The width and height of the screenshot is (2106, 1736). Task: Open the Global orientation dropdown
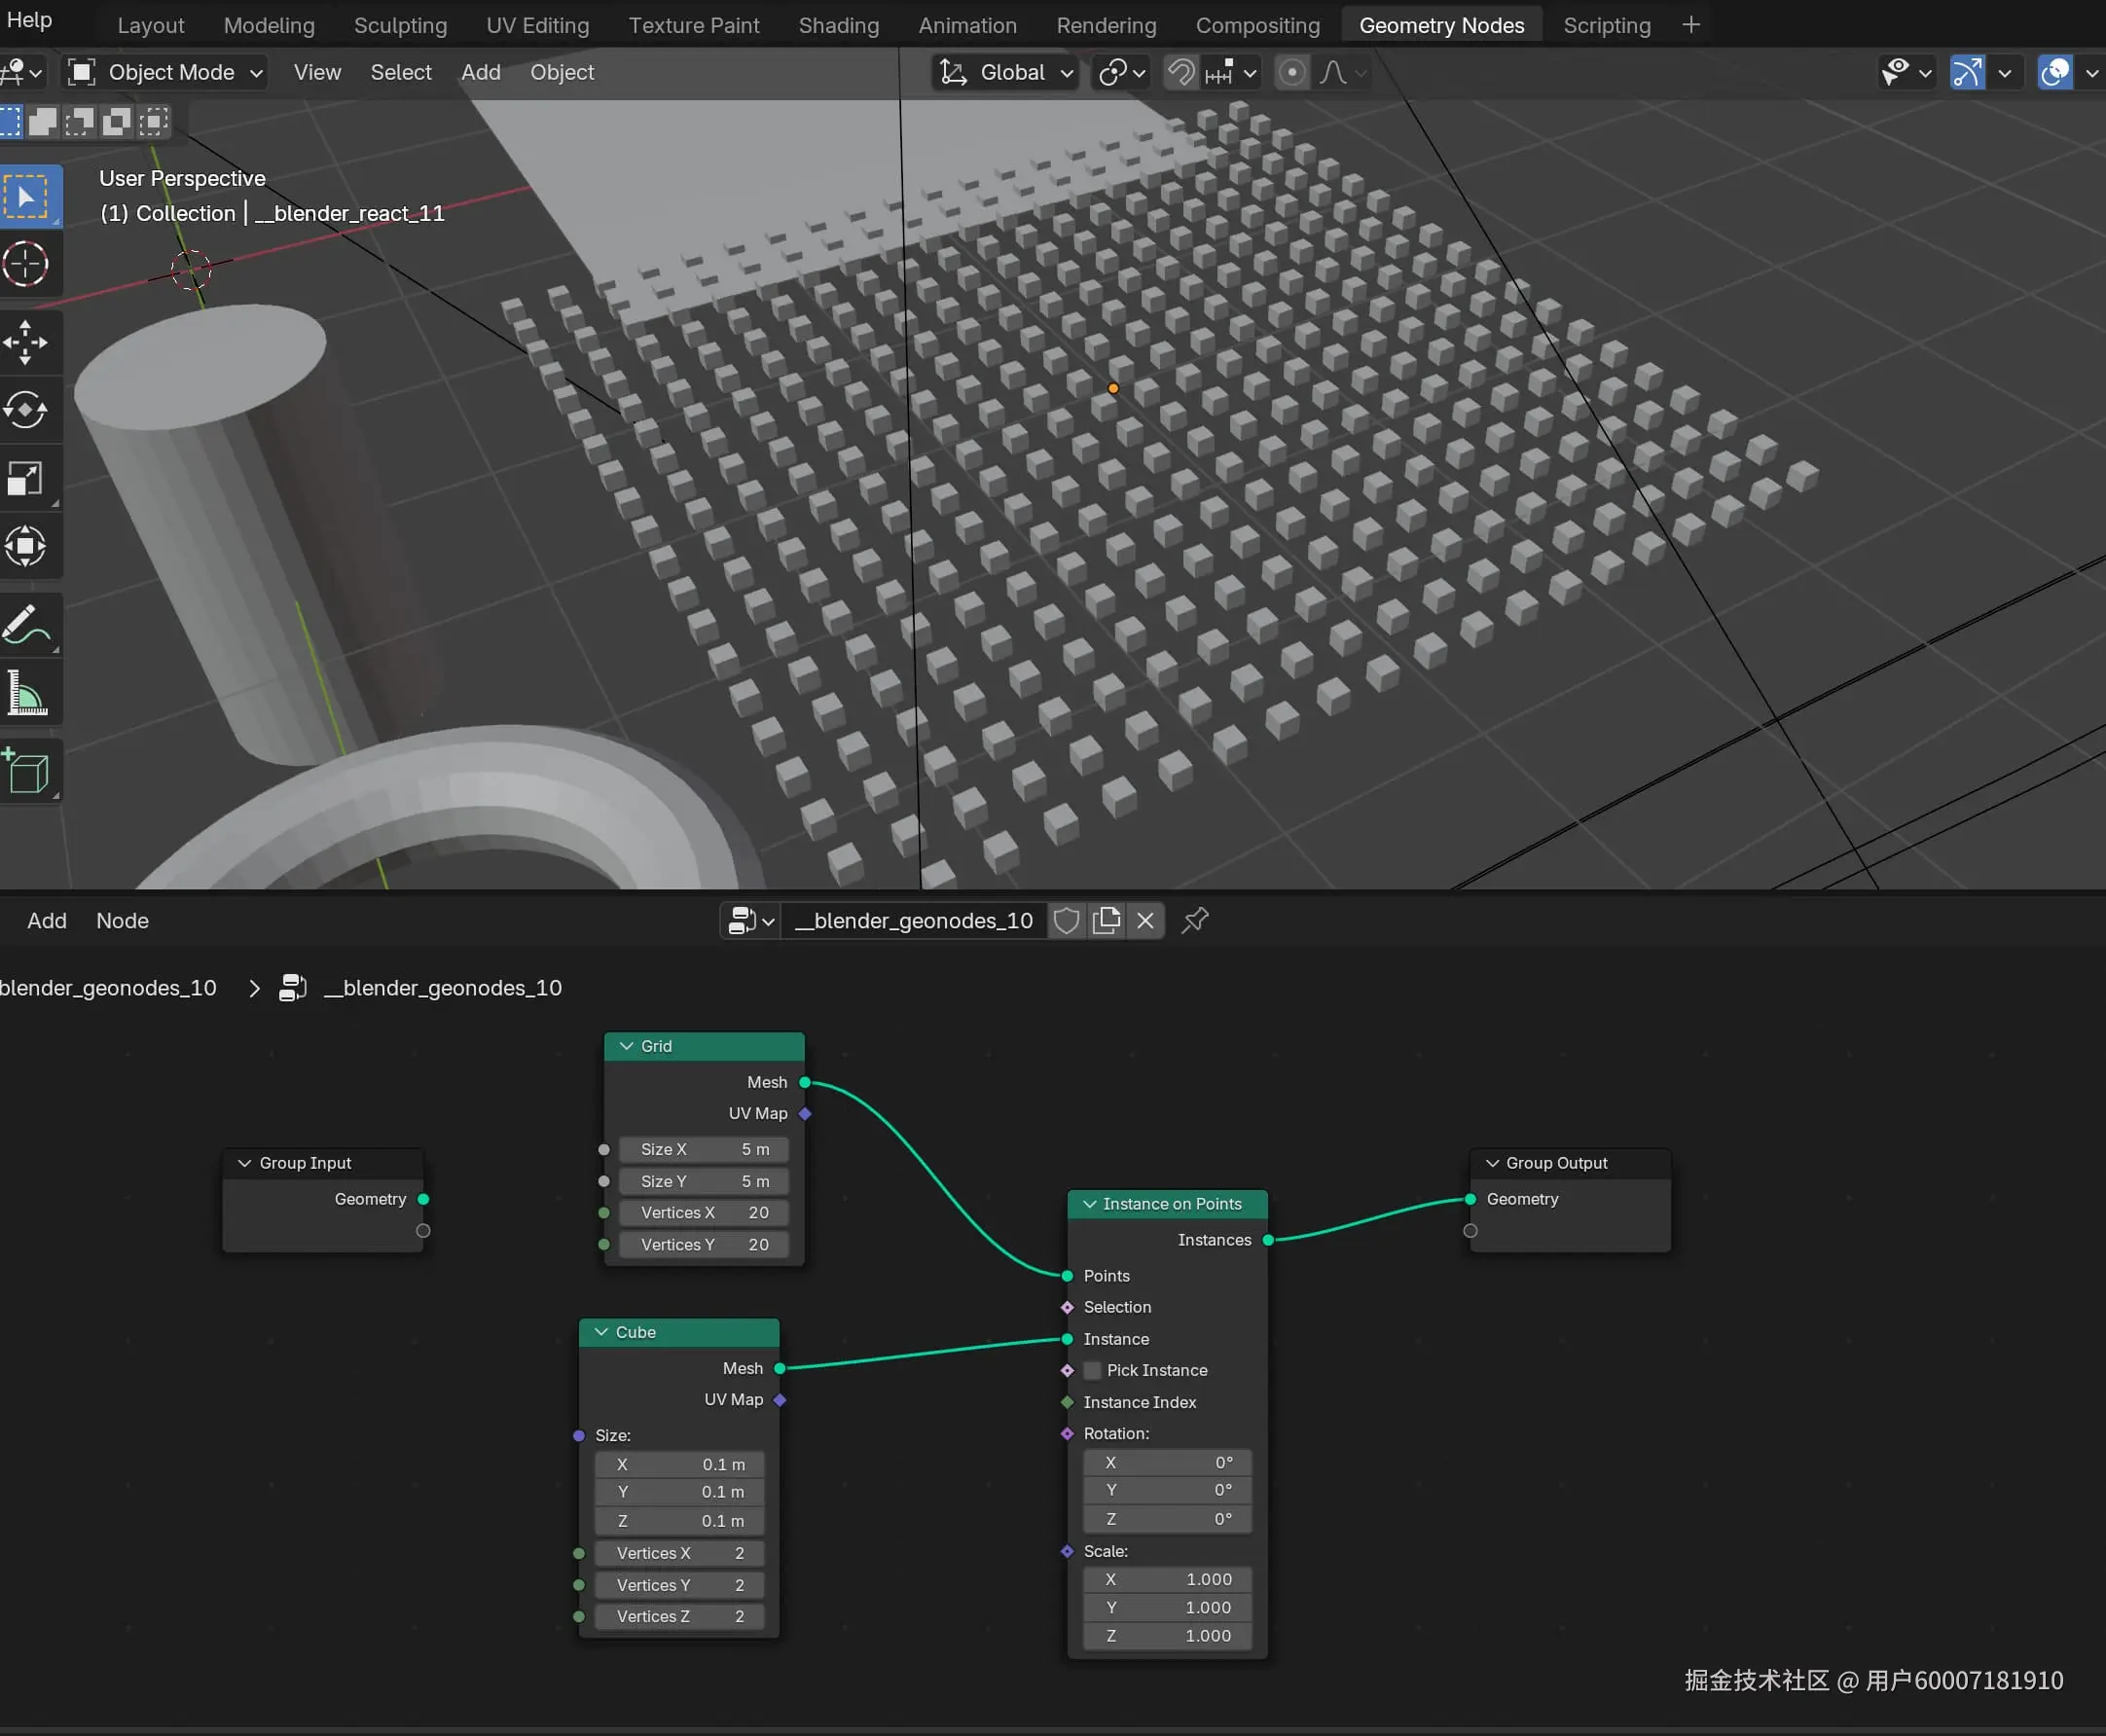[x=1007, y=73]
